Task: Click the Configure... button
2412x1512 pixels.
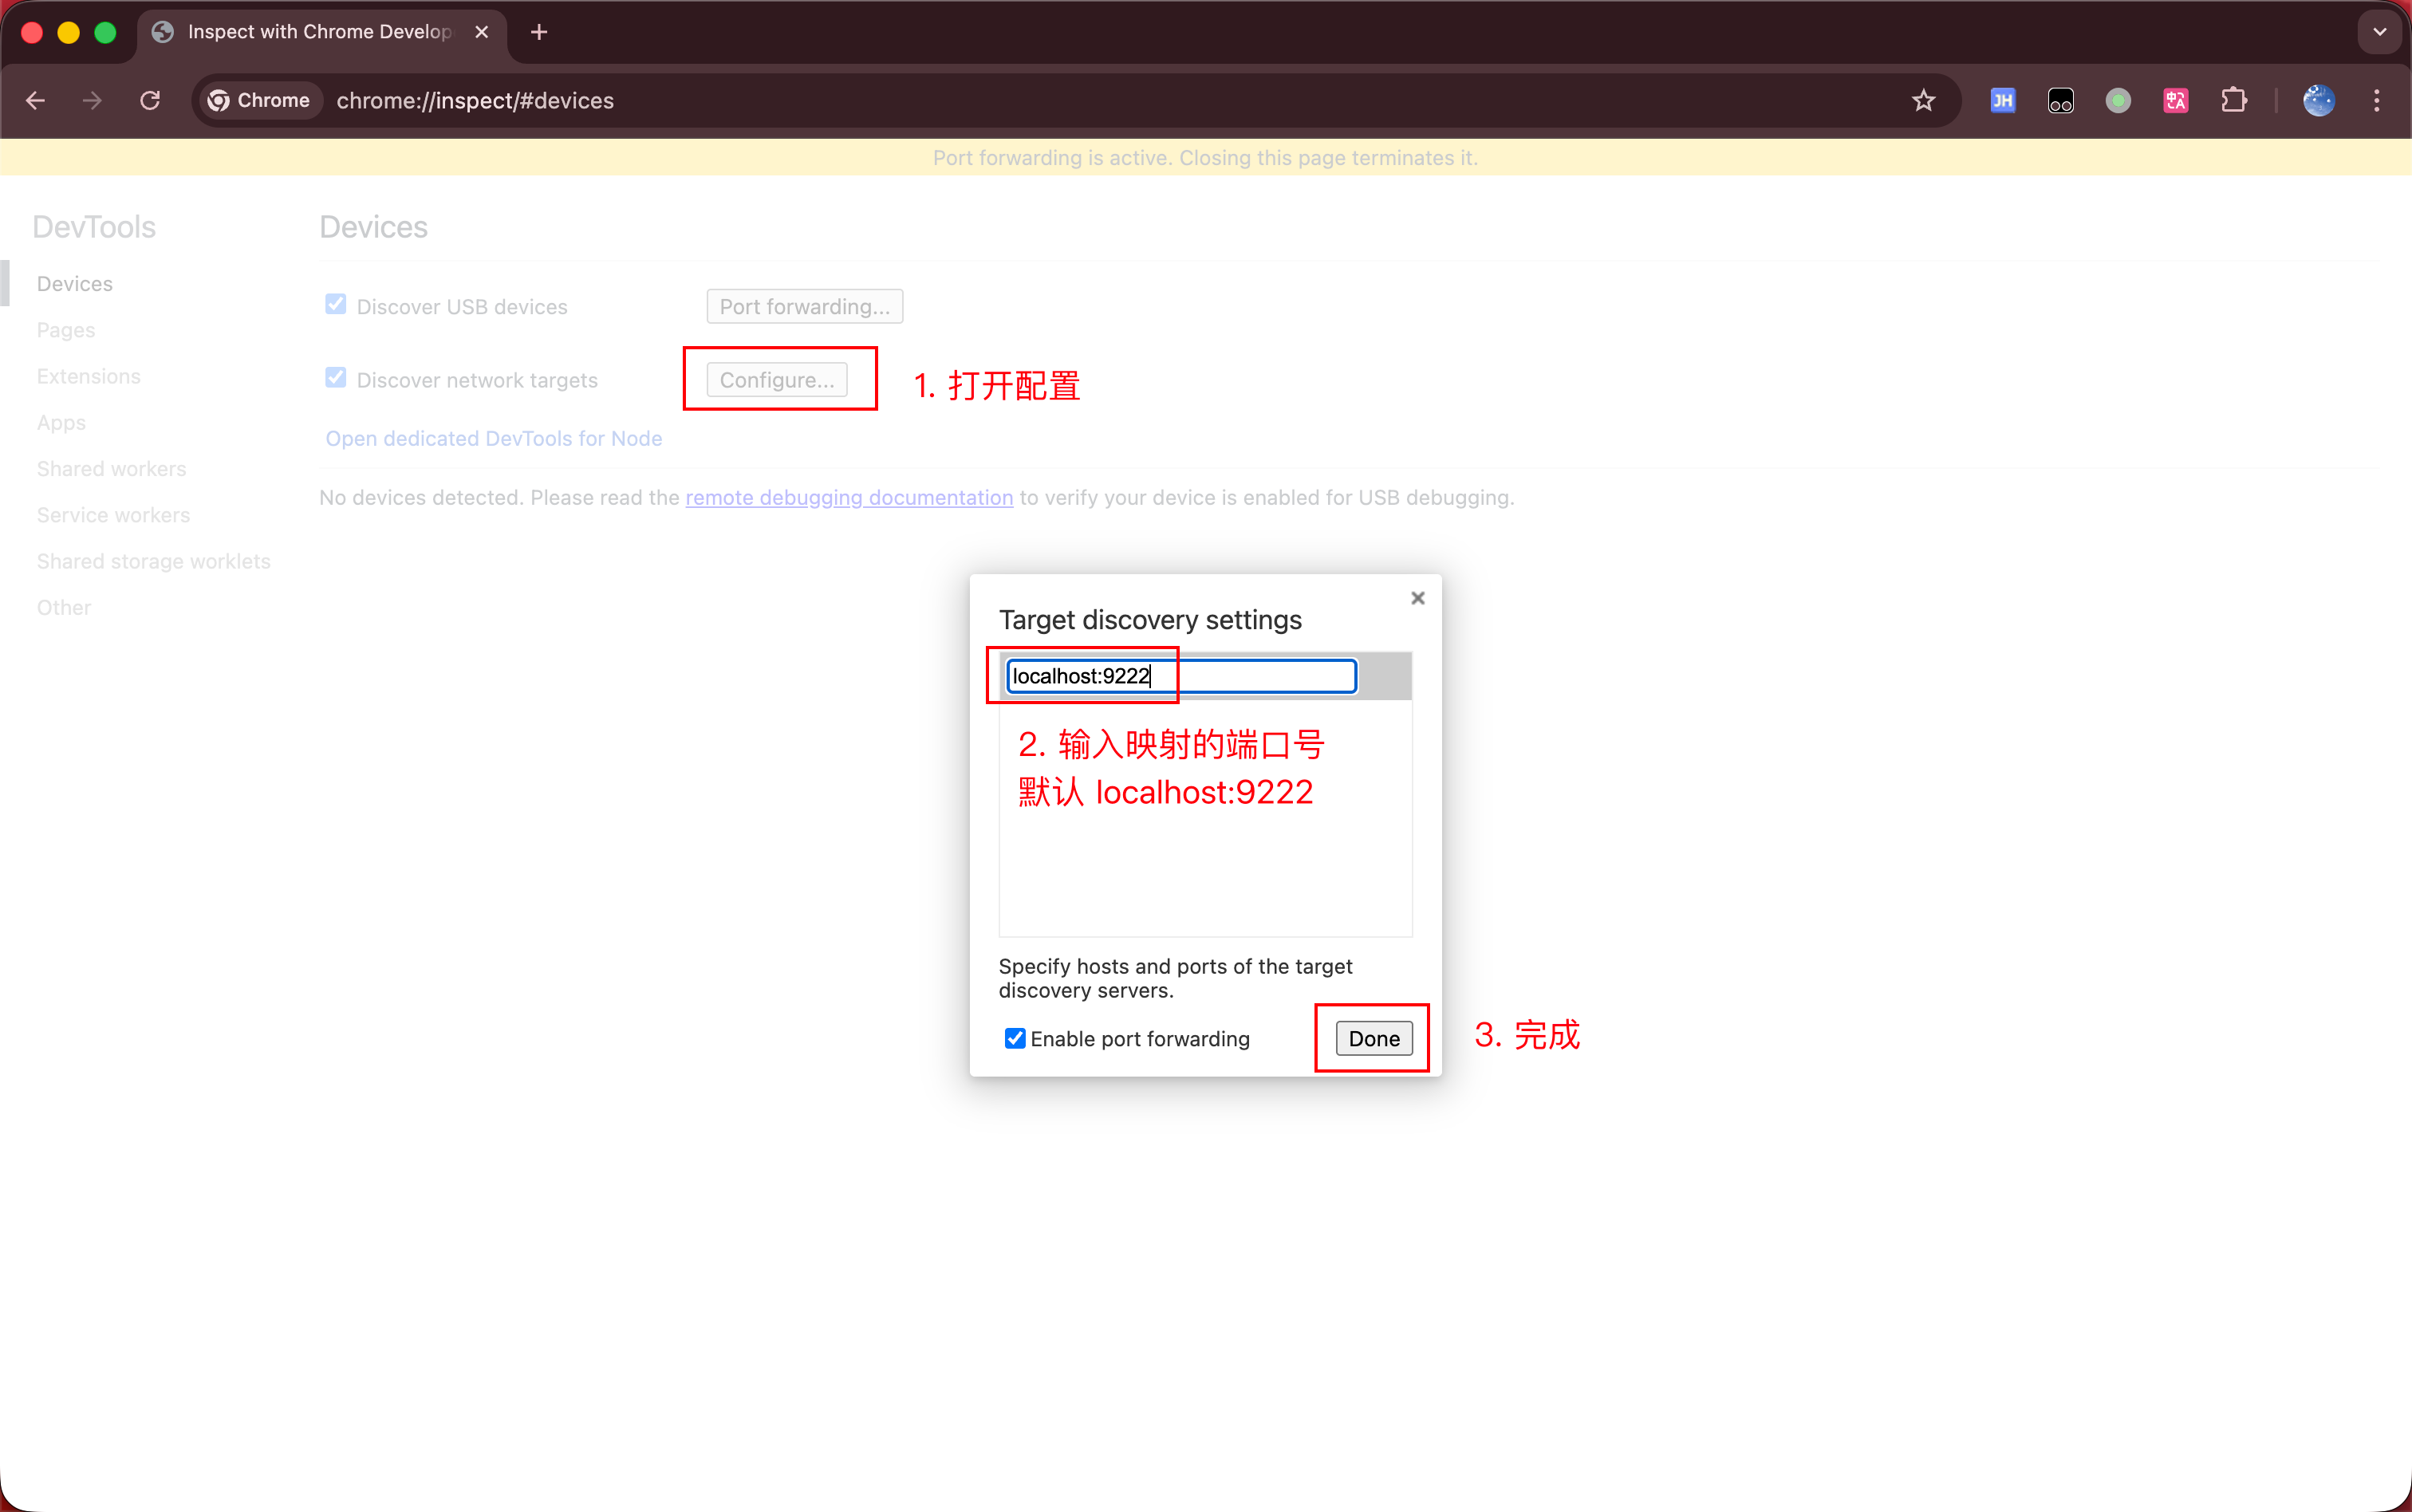Action: [x=777, y=380]
